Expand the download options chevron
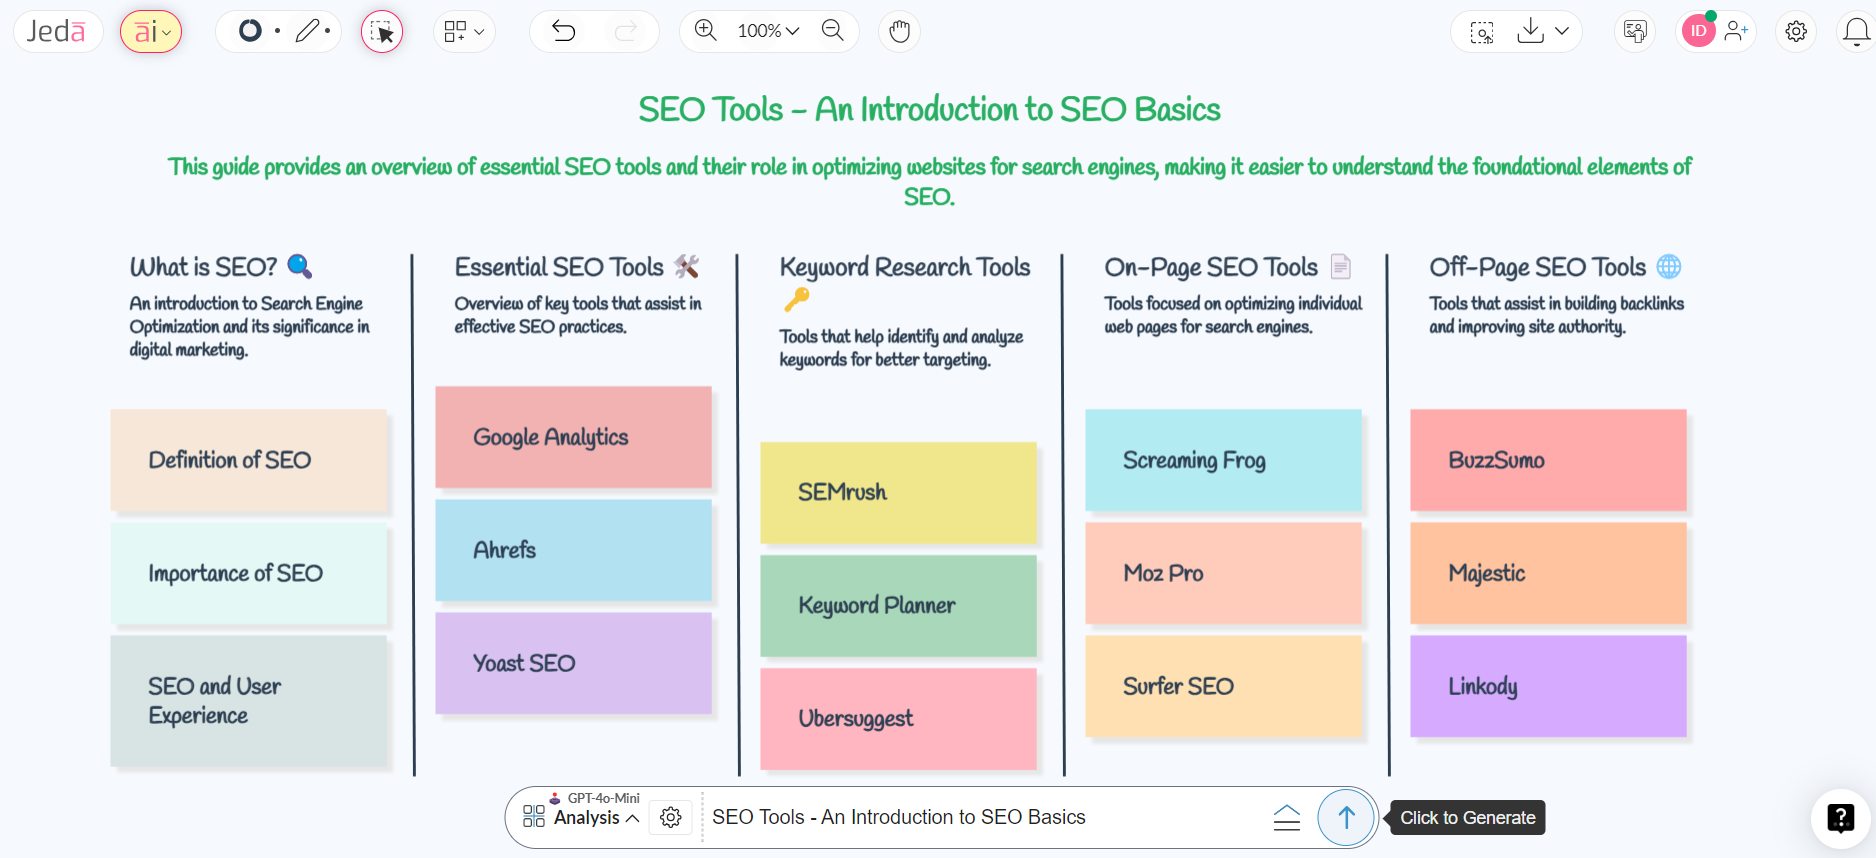This screenshot has height=858, width=1876. (x=1562, y=31)
